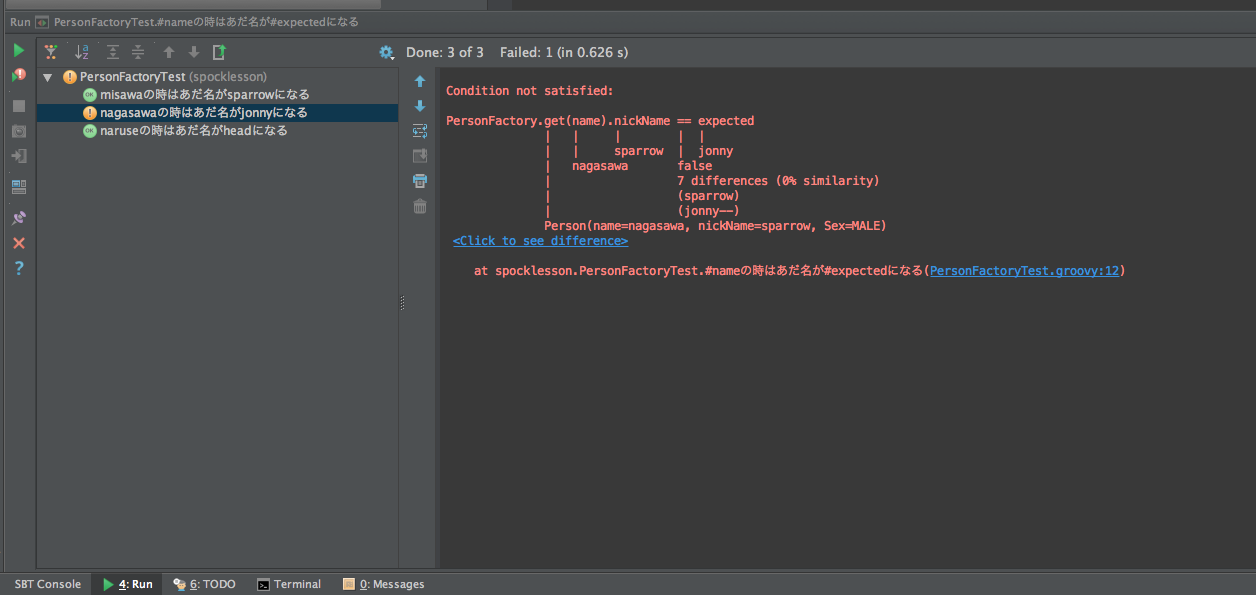Viewport: 1256px width, 595px height.
Task: Open help via the question mark icon
Action: [x=18, y=268]
